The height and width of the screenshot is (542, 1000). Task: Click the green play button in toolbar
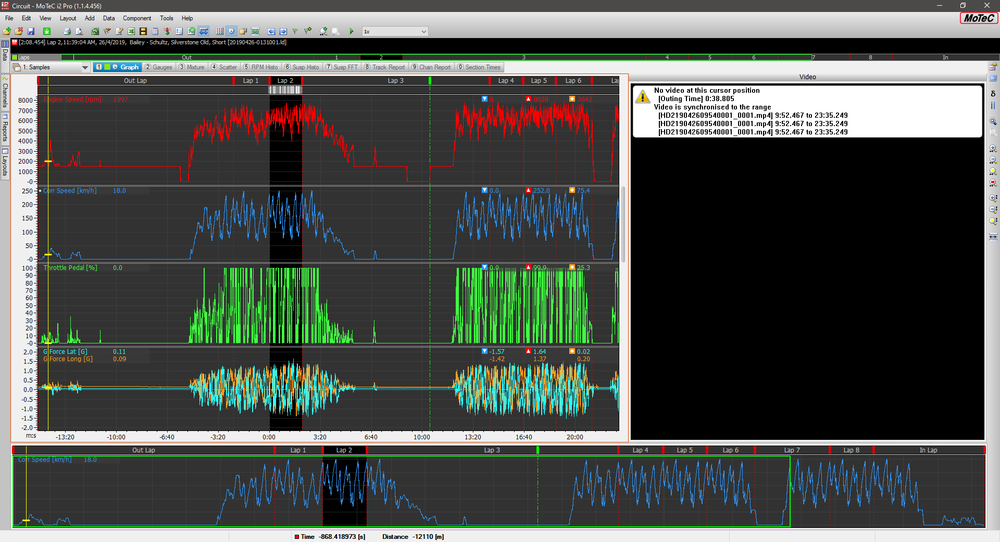point(351,31)
